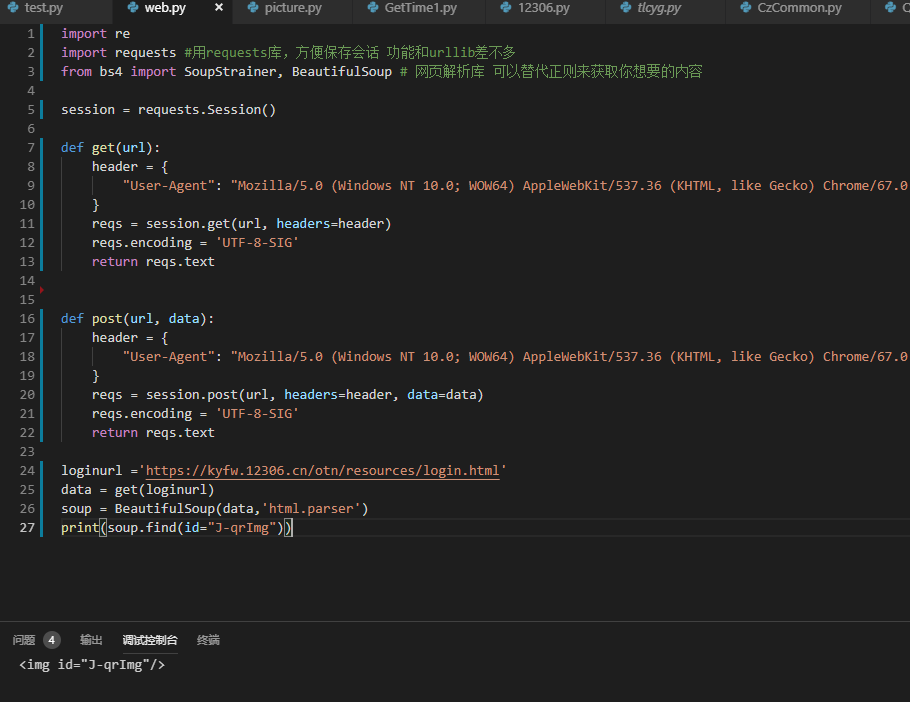This screenshot has height=702, width=910.
Task: Close the web.py tab
Action: click(219, 8)
